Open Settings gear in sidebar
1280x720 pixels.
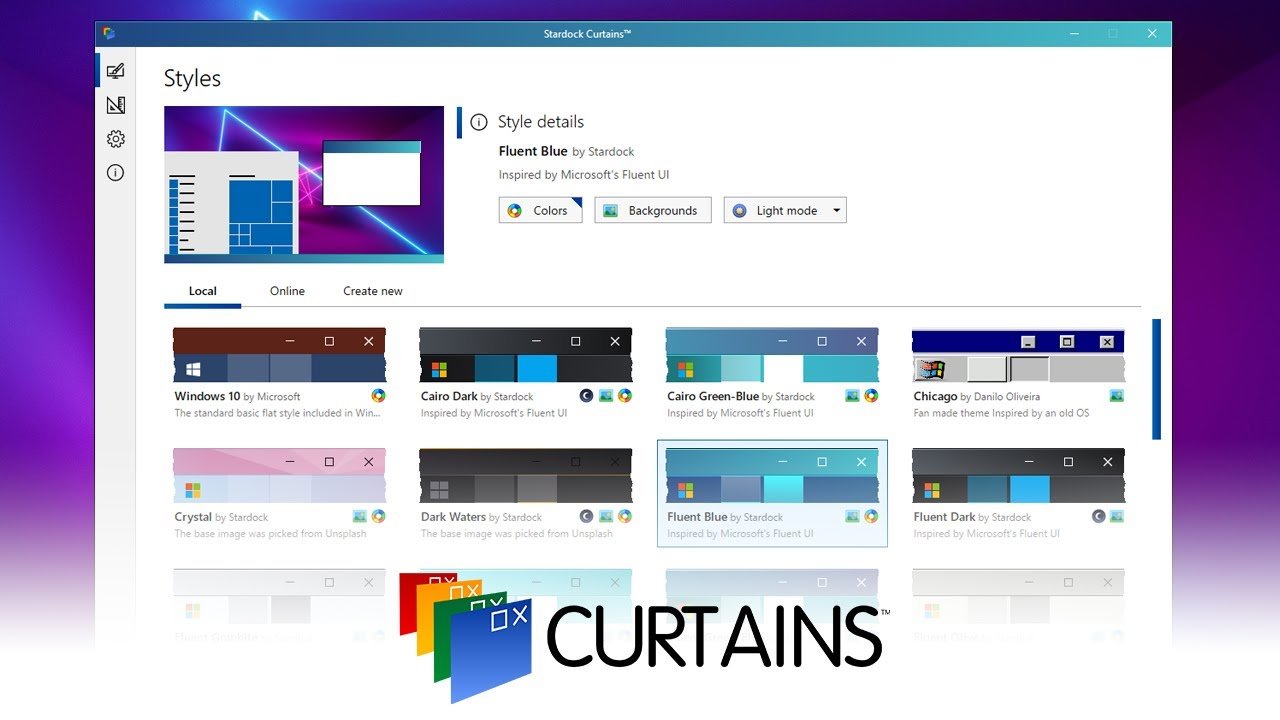point(115,139)
